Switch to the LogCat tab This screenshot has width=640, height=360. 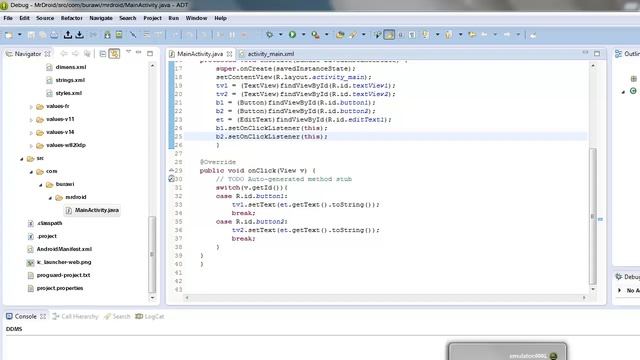click(150, 316)
